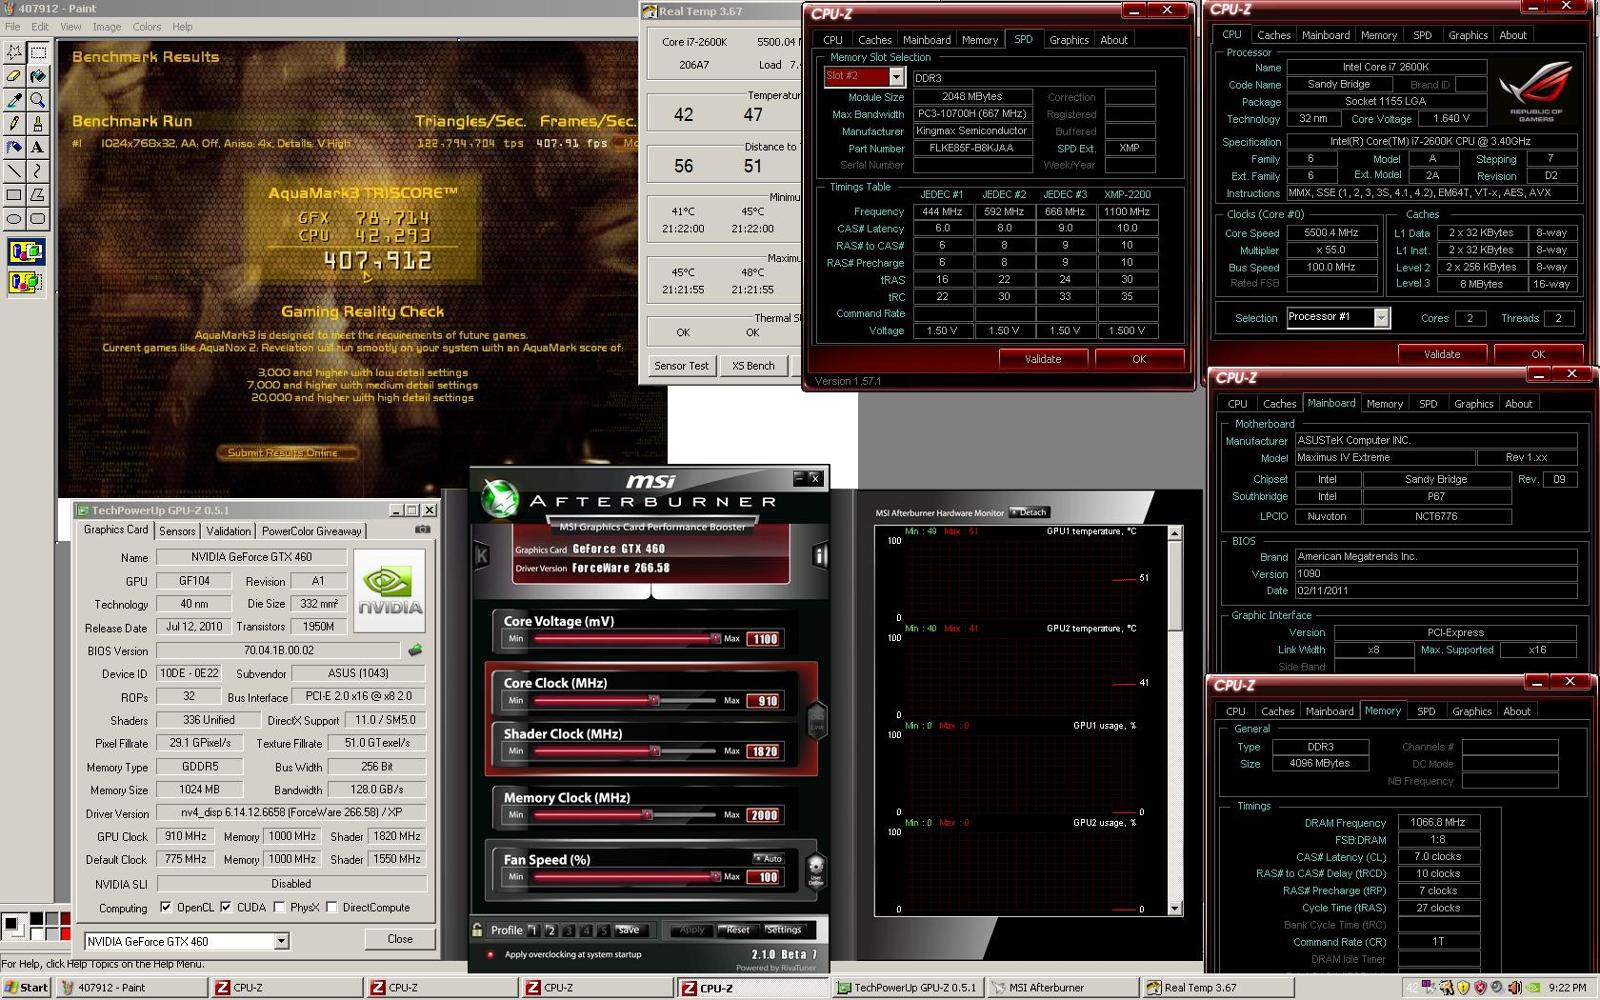The image size is (1600, 1000).
Task: Select the Ellipse tool in Paint
Action: [14, 219]
